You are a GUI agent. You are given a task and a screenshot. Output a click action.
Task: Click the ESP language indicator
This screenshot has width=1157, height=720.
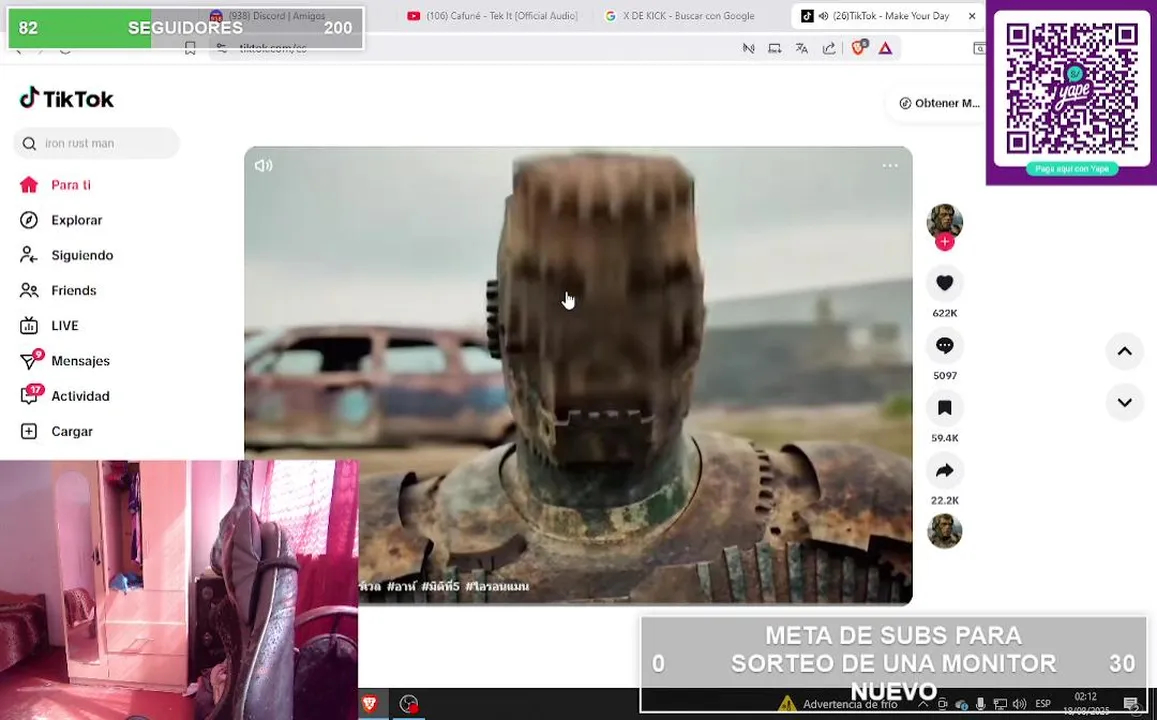pos(1043,704)
